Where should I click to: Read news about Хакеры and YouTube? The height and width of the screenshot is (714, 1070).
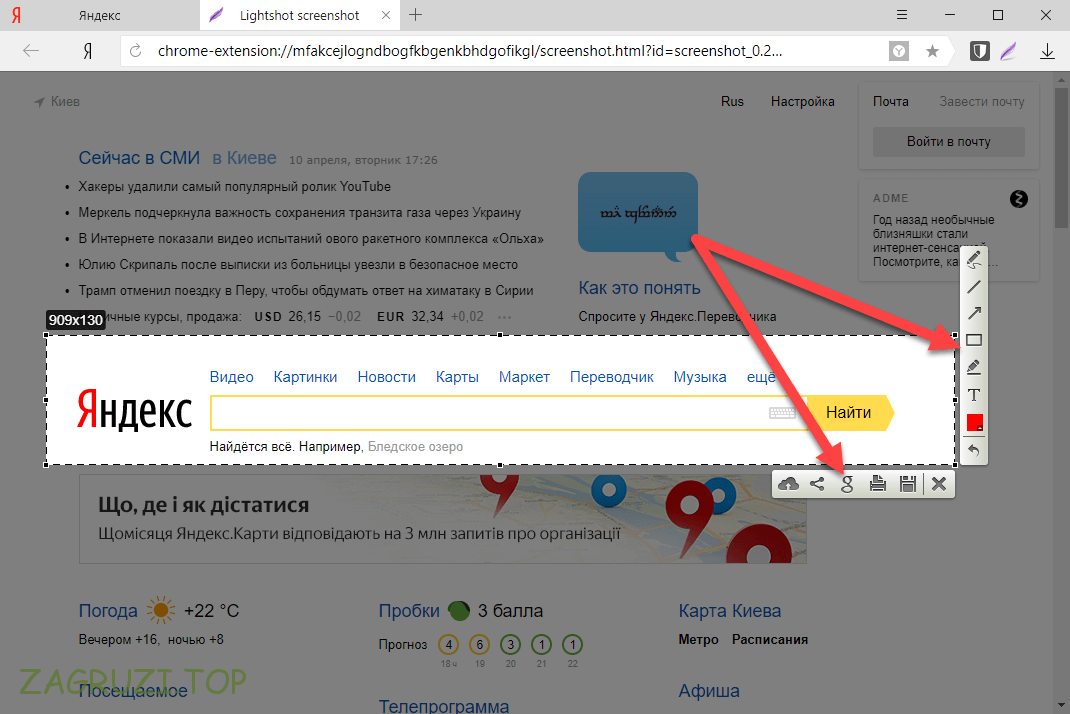tap(235, 186)
